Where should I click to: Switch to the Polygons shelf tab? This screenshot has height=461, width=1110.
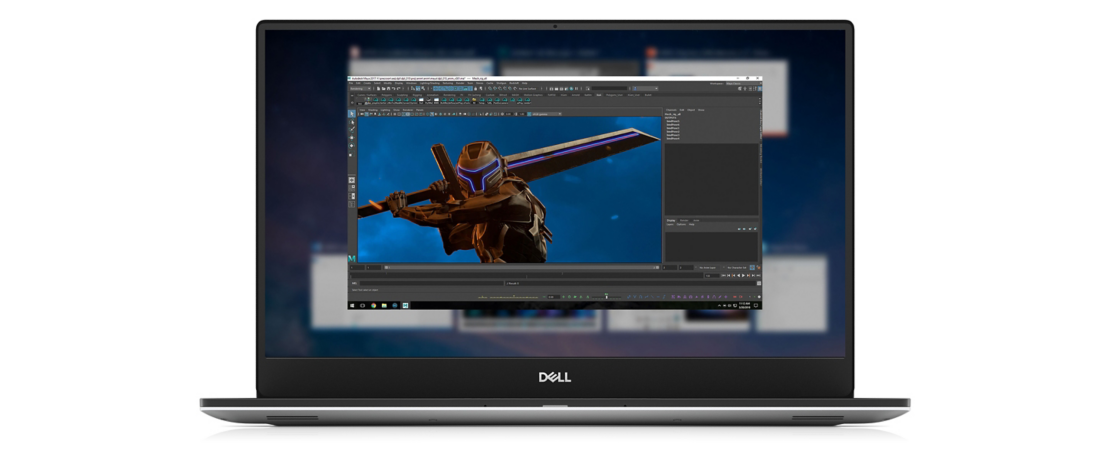pos(387,95)
